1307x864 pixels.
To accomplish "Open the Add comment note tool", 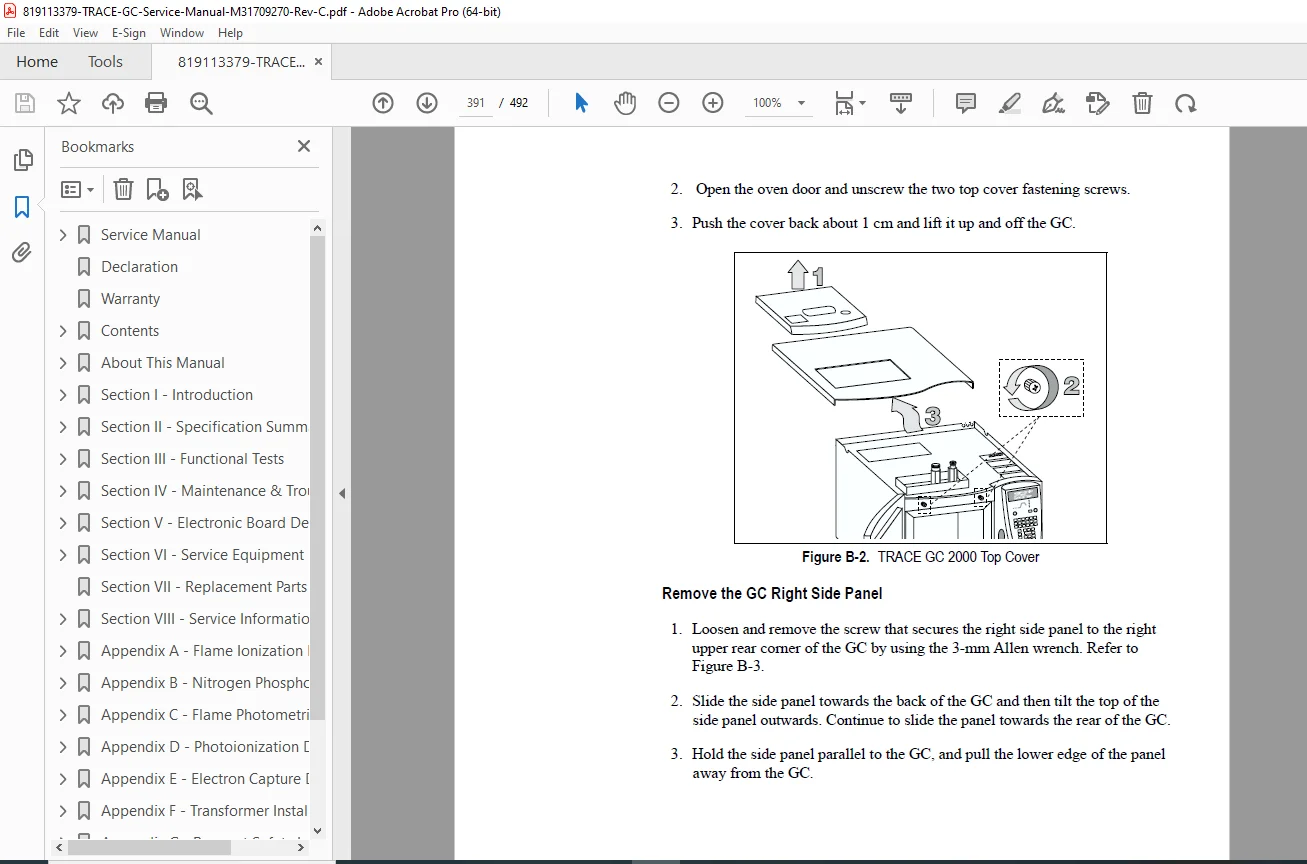I will [966, 103].
